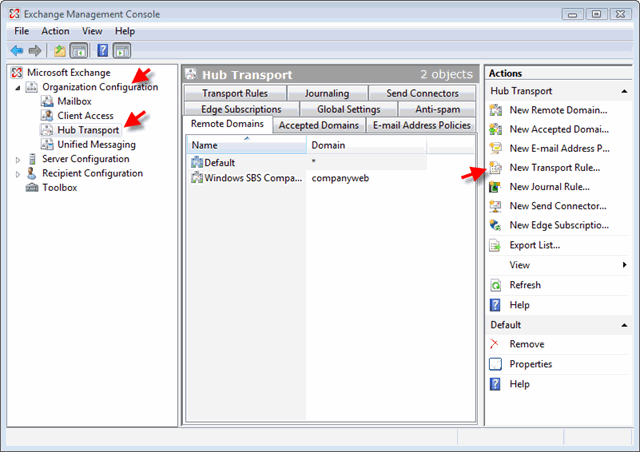
Task: Click the Client Access node icon
Action: click(x=47, y=116)
